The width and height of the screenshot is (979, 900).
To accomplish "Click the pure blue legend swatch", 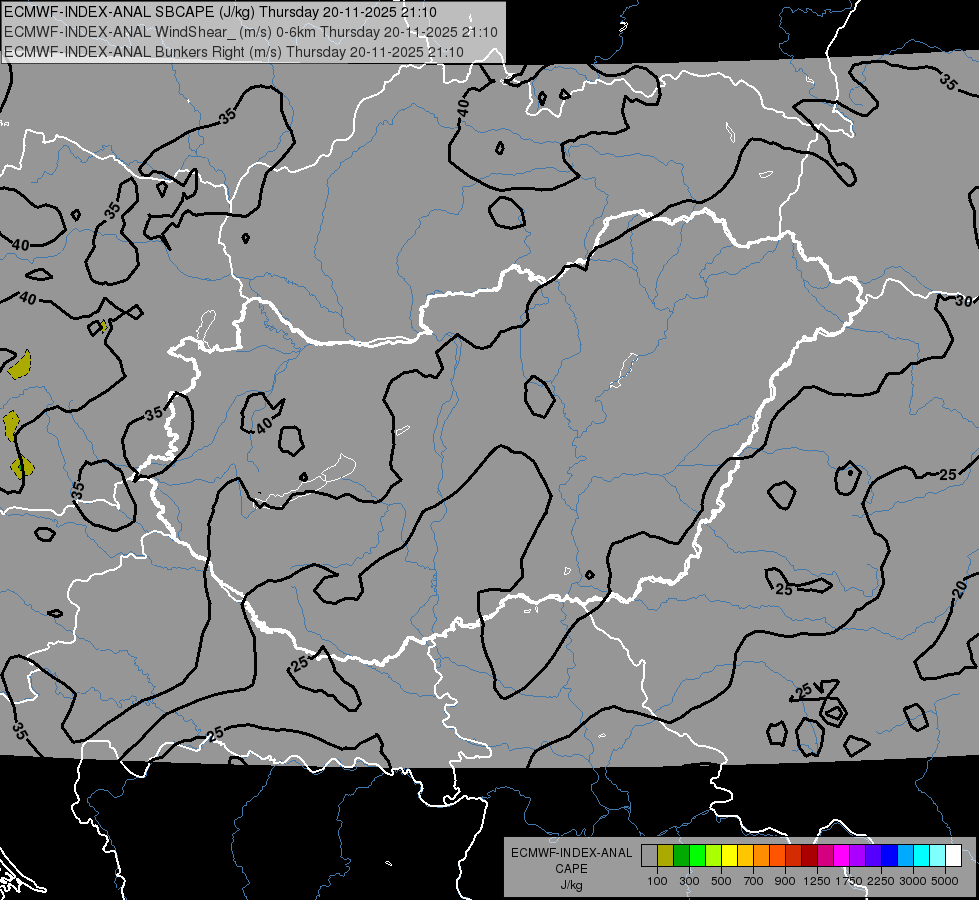I will pos(889,856).
